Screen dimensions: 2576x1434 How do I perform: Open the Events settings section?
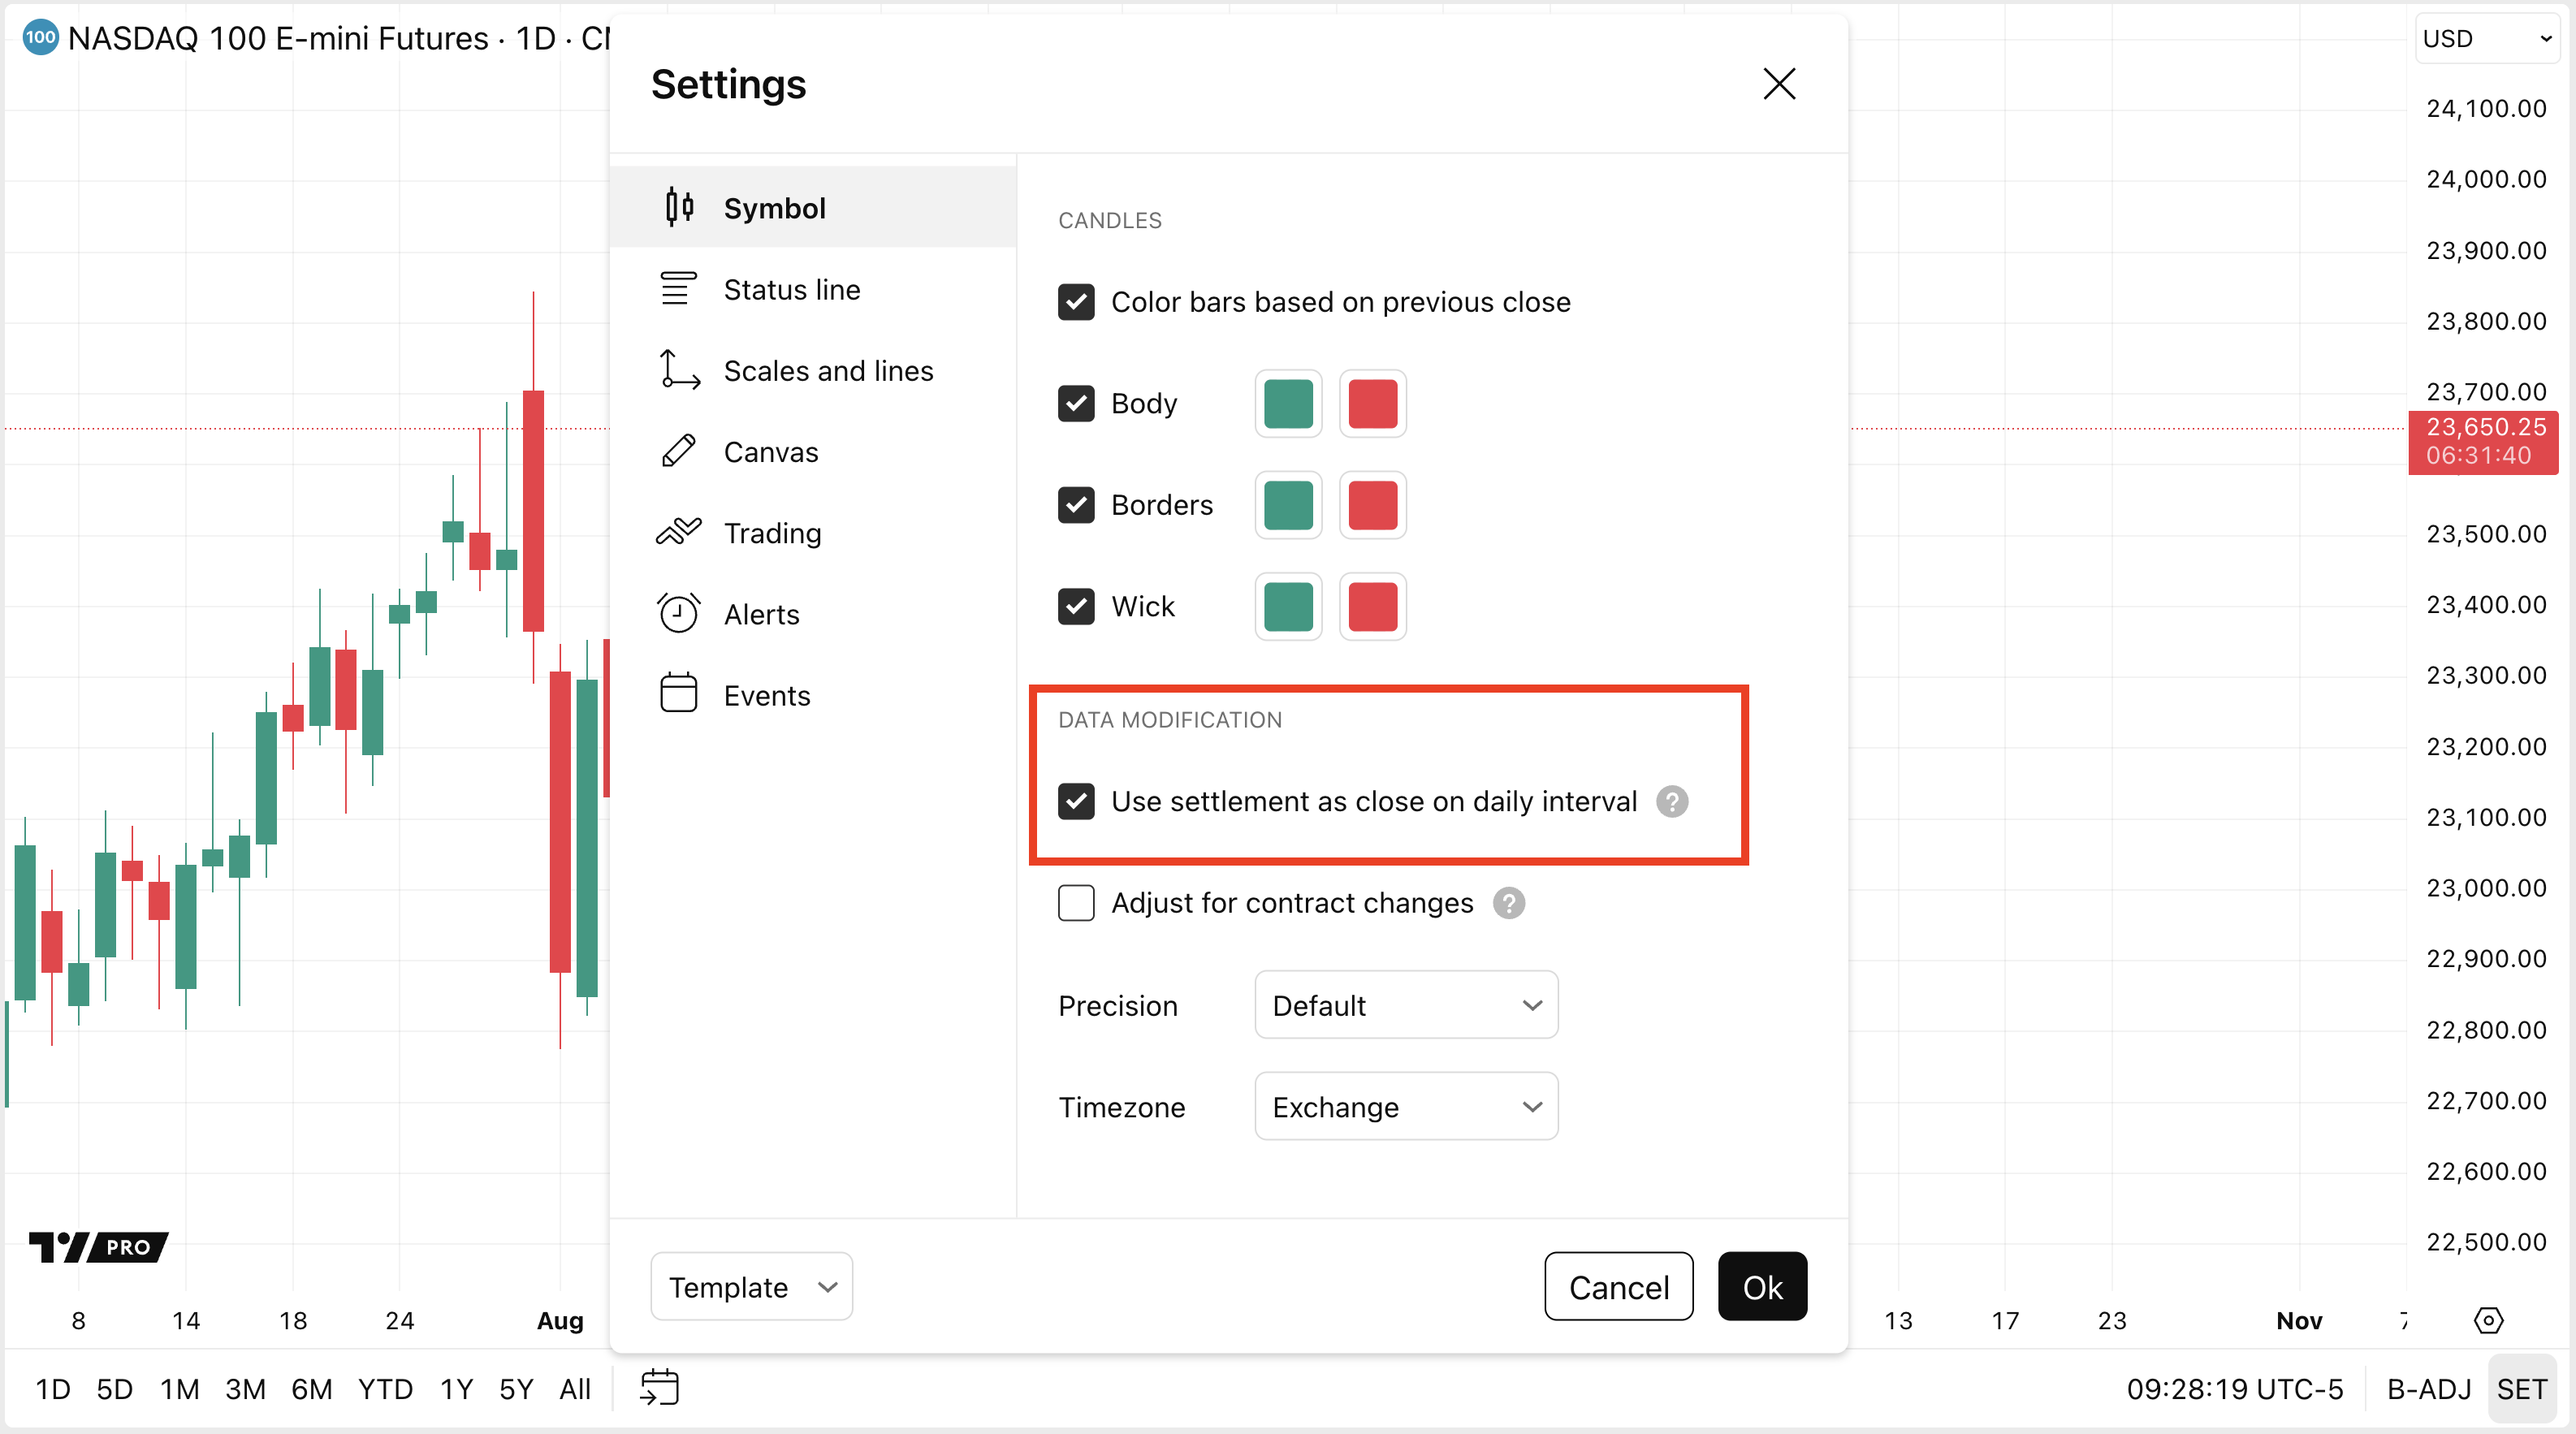pos(767,695)
